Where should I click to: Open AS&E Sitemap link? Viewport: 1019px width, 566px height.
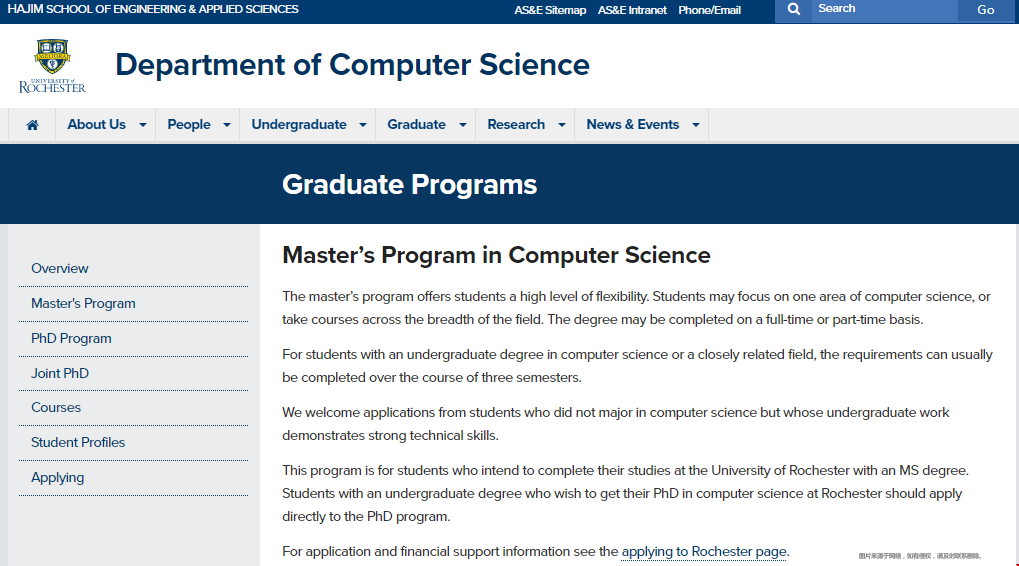point(550,10)
